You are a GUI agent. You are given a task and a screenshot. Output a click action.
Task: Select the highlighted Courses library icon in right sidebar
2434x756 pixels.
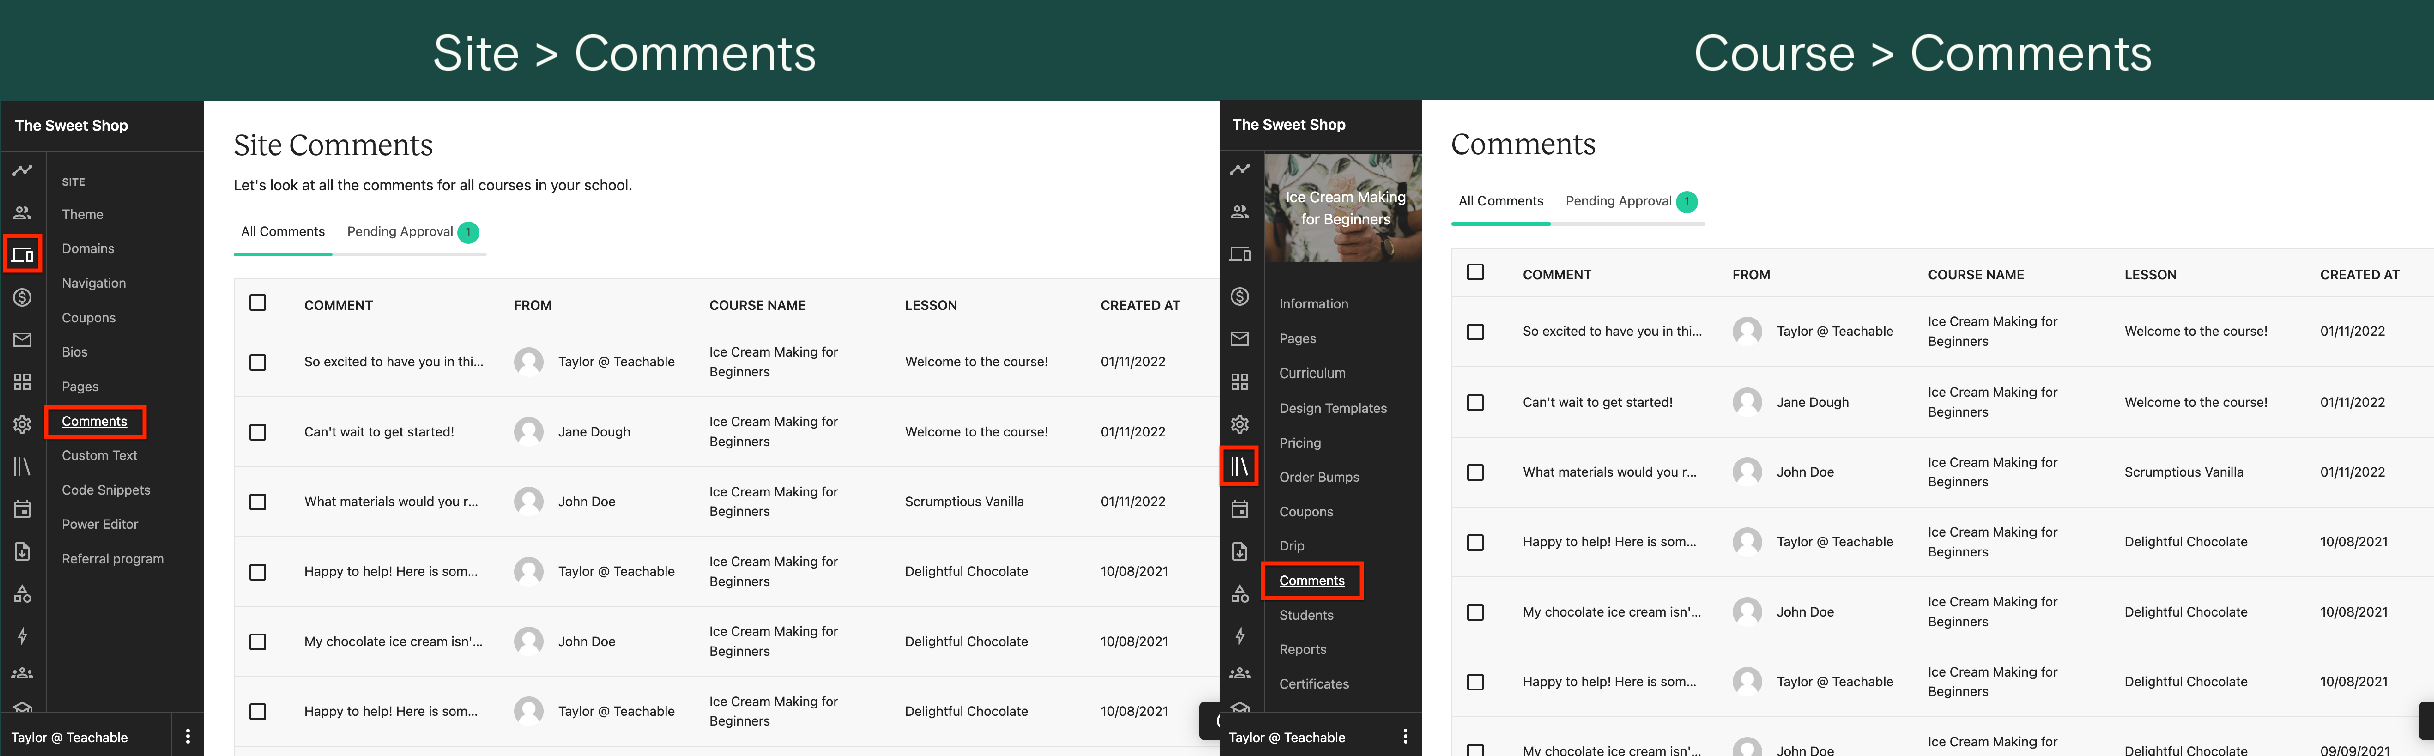(1240, 466)
